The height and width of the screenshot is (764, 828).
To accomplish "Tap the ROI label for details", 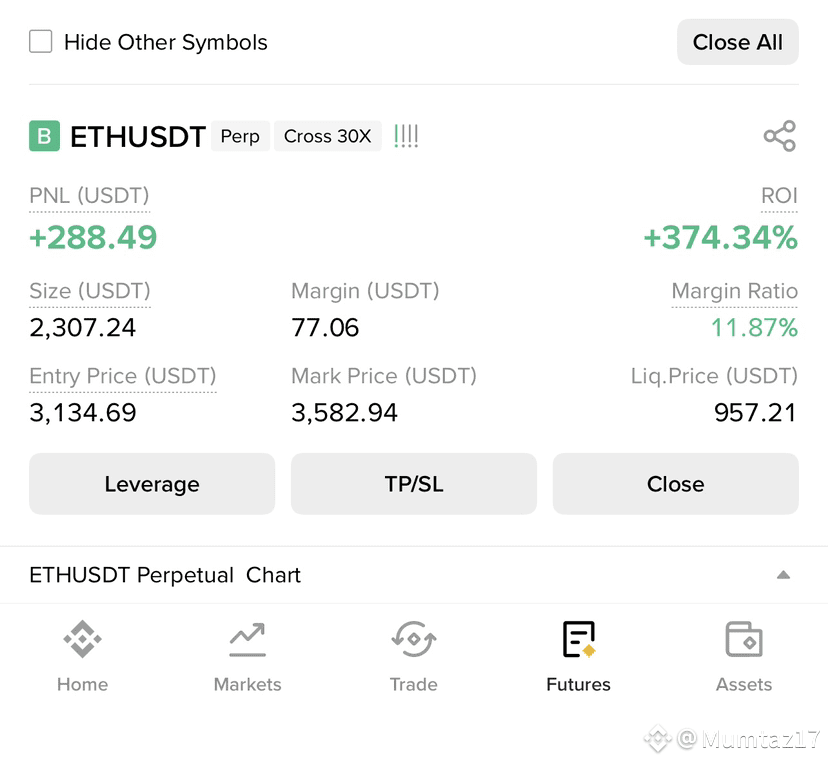I will (779, 196).
